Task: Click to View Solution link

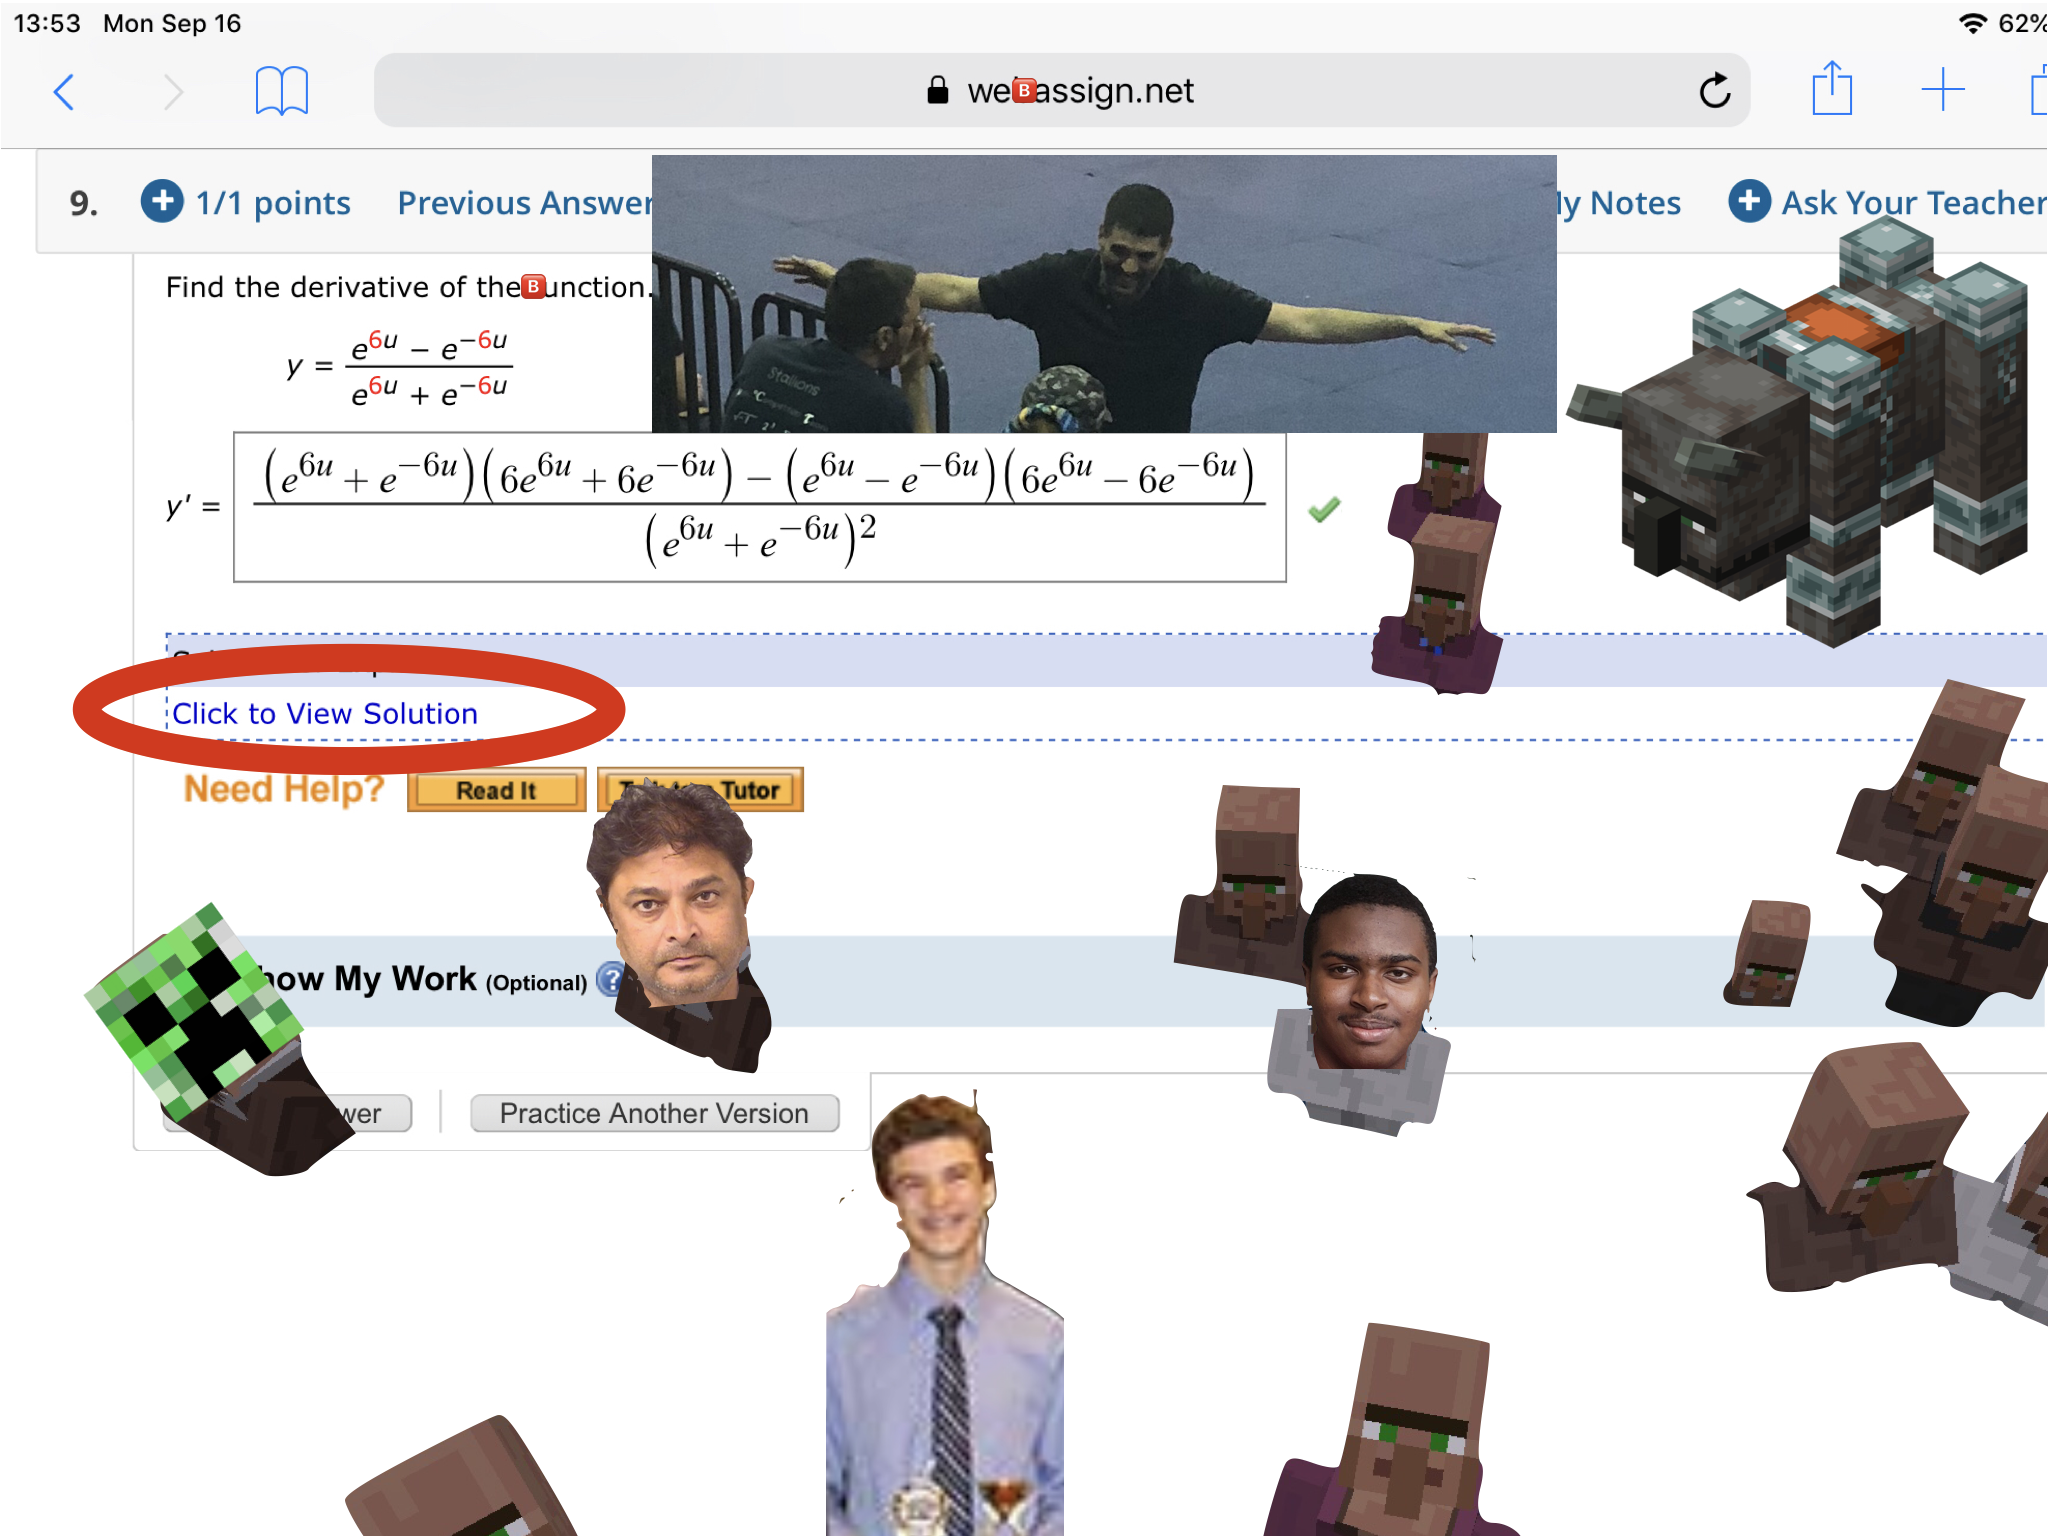Action: click(325, 714)
